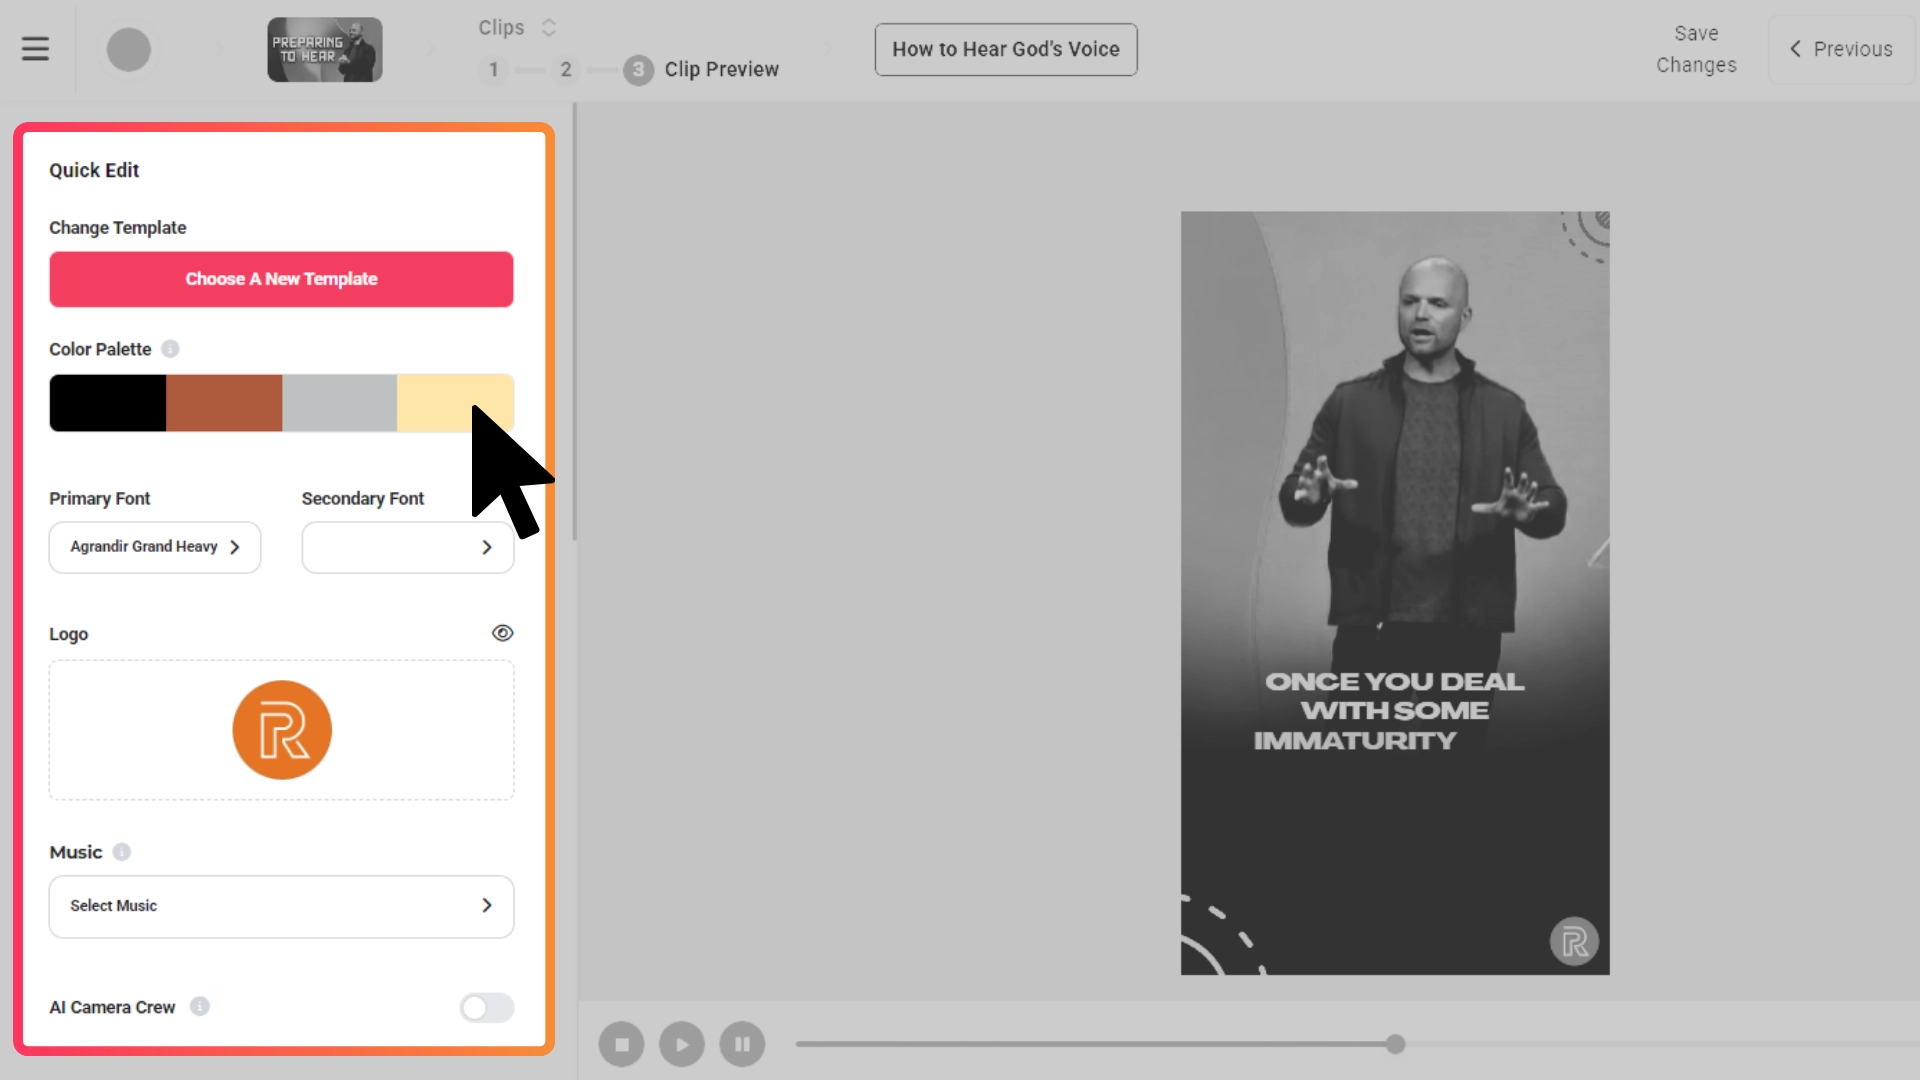Play the clip preview
The width and height of the screenshot is (1920, 1080).
[682, 1045]
